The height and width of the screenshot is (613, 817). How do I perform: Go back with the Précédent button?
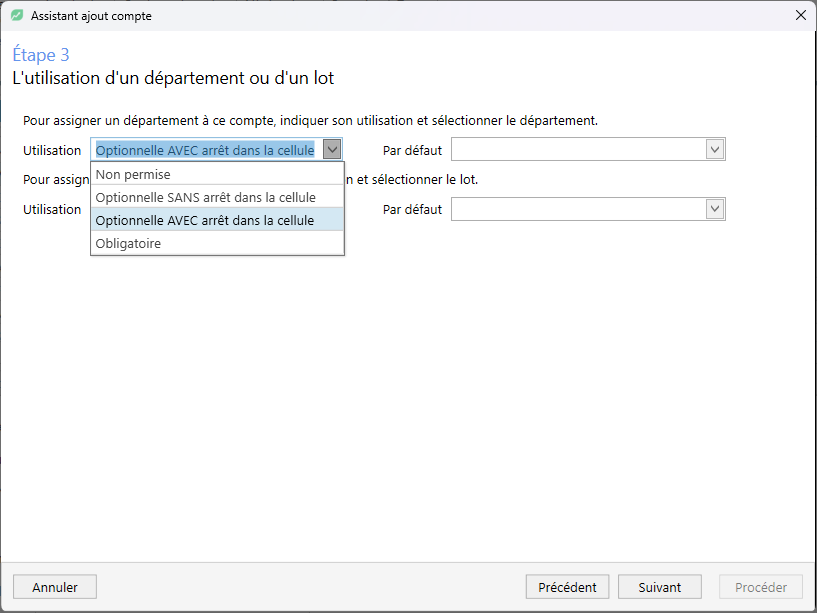coord(567,587)
